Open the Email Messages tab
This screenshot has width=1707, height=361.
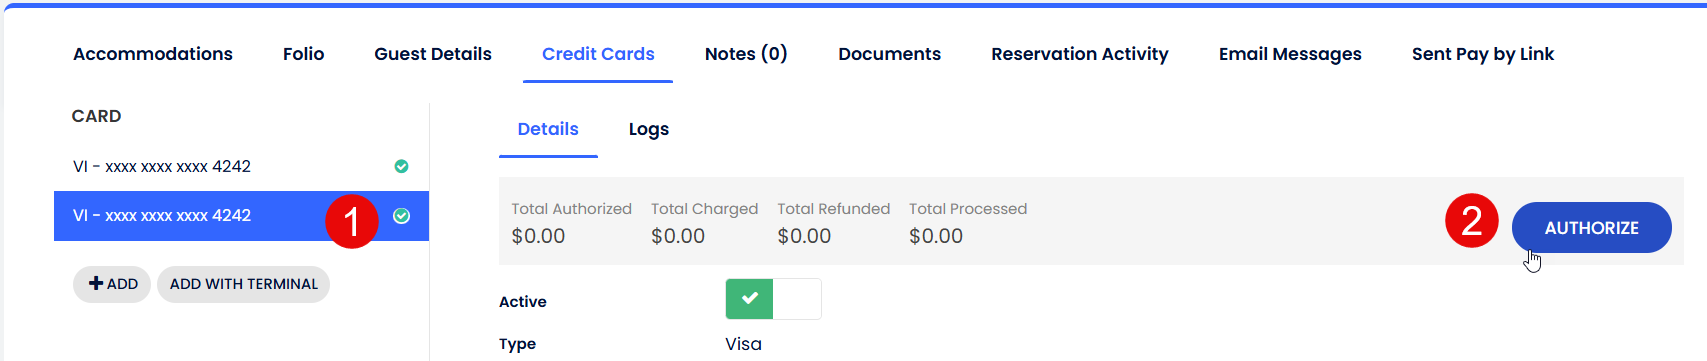click(x=1290, y=54)
